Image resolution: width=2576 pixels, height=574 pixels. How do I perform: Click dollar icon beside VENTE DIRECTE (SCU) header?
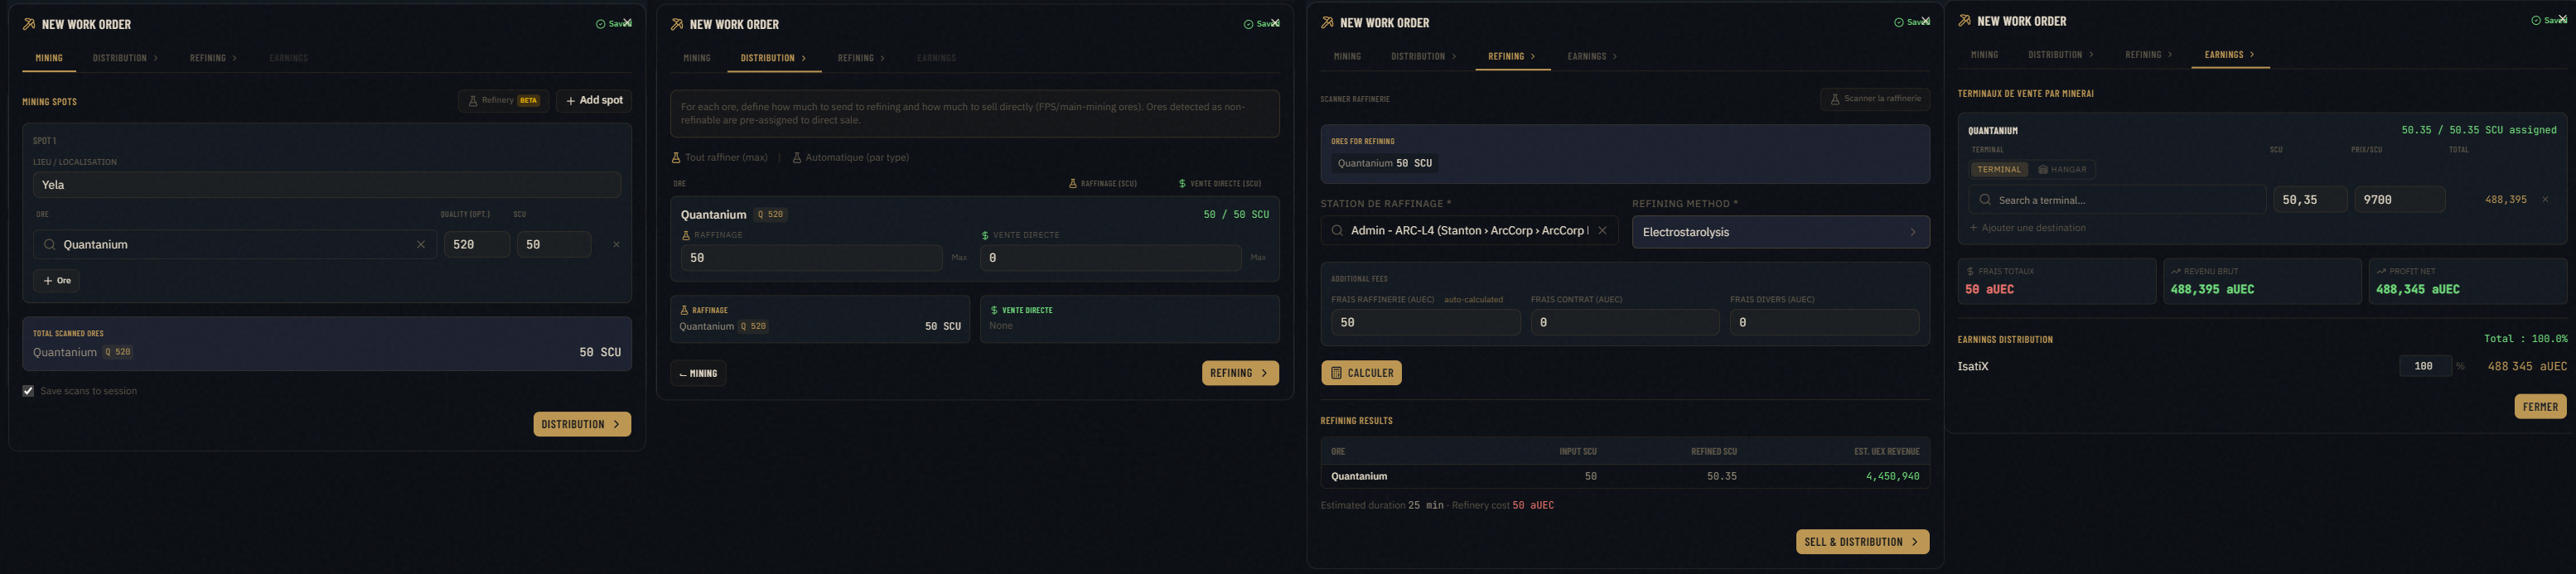pyautogui.click(x=1182, y=184)
